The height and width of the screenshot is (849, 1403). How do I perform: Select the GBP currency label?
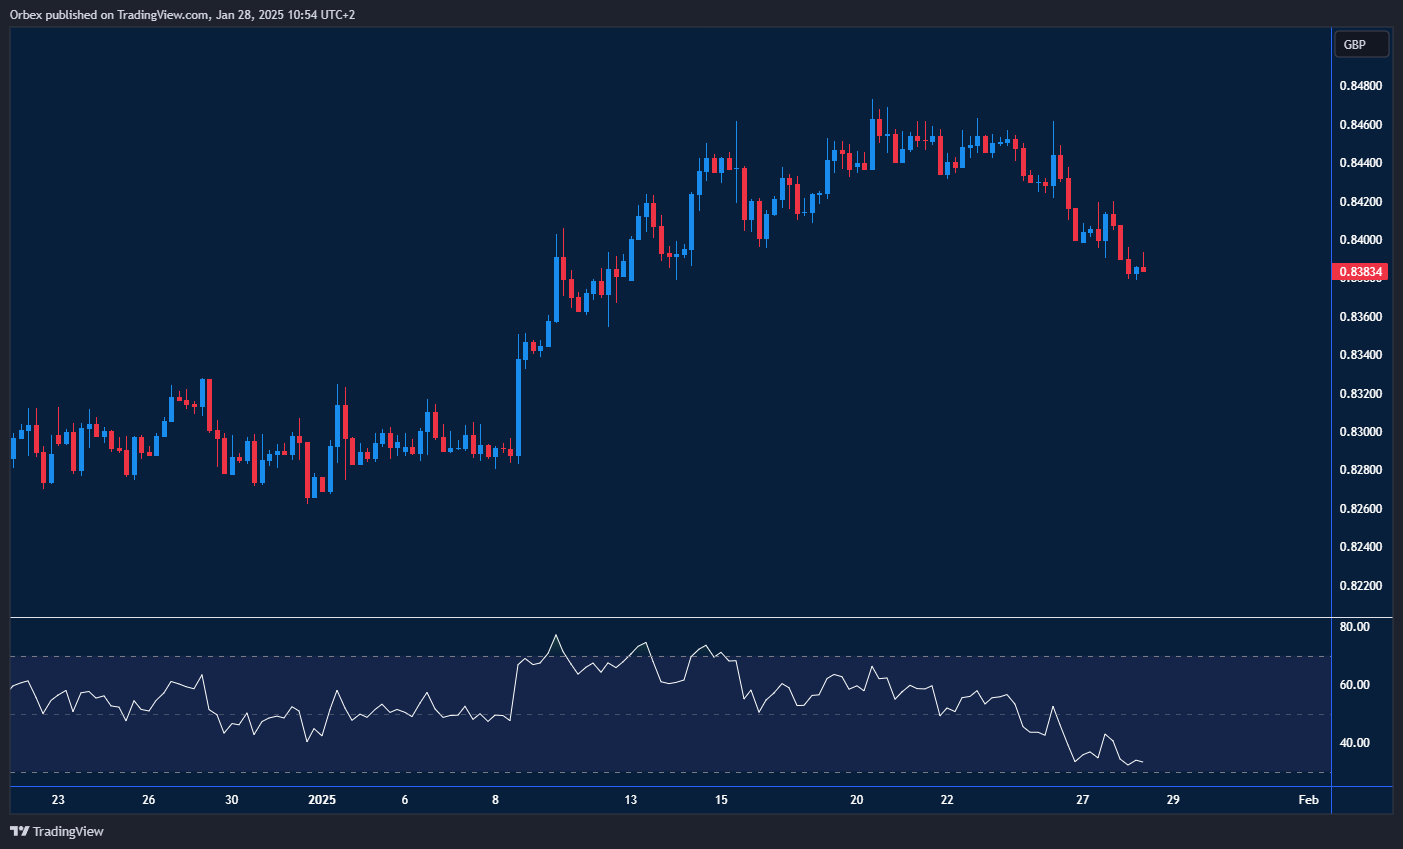(x=1361, y=43)
